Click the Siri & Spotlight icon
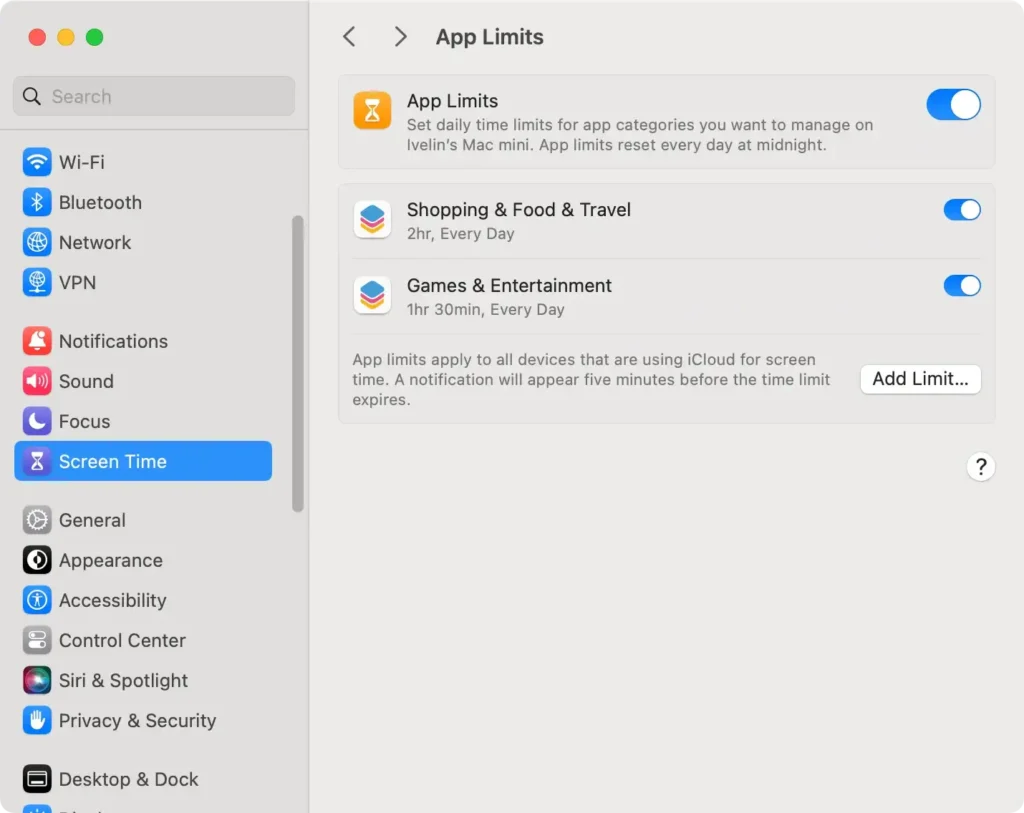The height and width of the screenshot is (813, 1024). [37, 680]
